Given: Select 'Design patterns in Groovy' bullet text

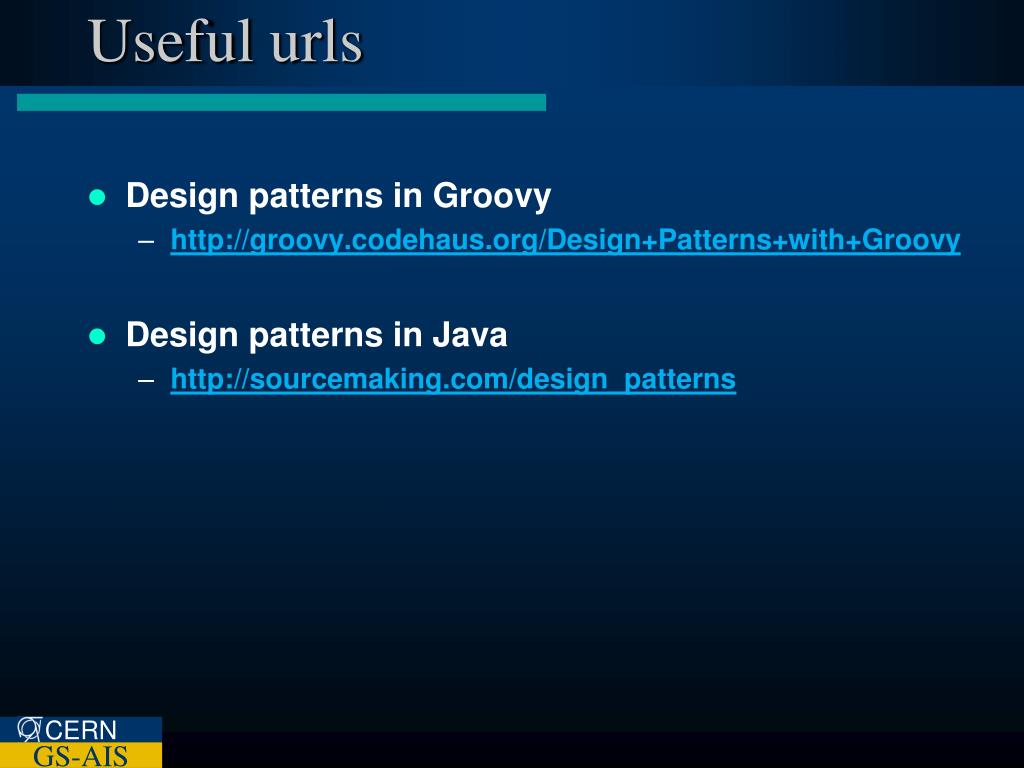Looking at the screenshot, I should [338, 196].
